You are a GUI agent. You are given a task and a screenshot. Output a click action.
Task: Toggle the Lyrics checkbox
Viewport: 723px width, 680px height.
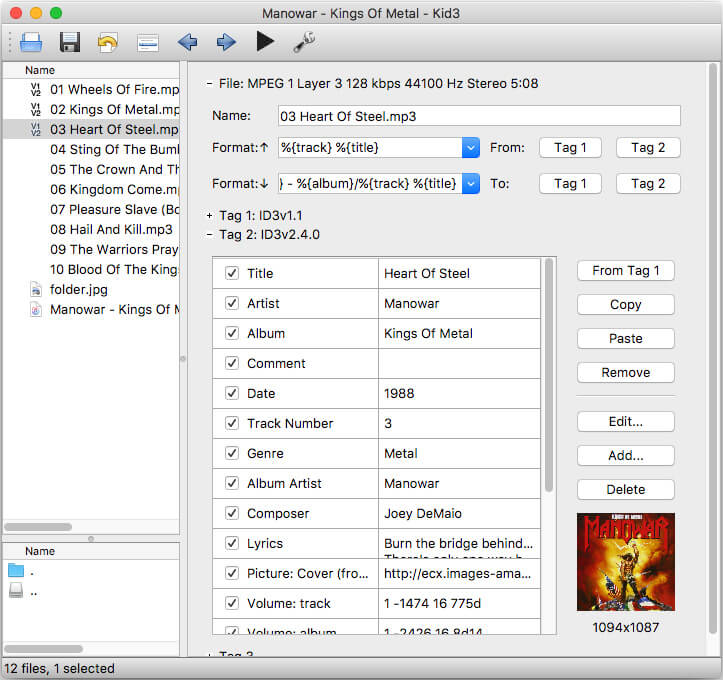pyautogui.click(x=232, y=543)
